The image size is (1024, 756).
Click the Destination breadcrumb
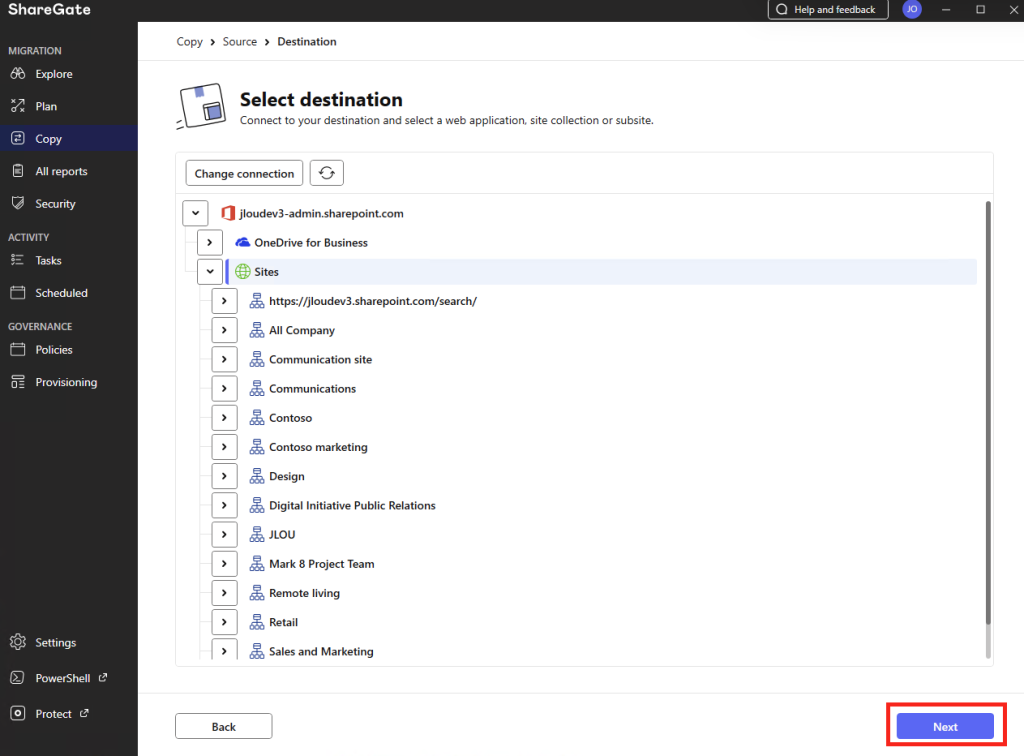307,41
